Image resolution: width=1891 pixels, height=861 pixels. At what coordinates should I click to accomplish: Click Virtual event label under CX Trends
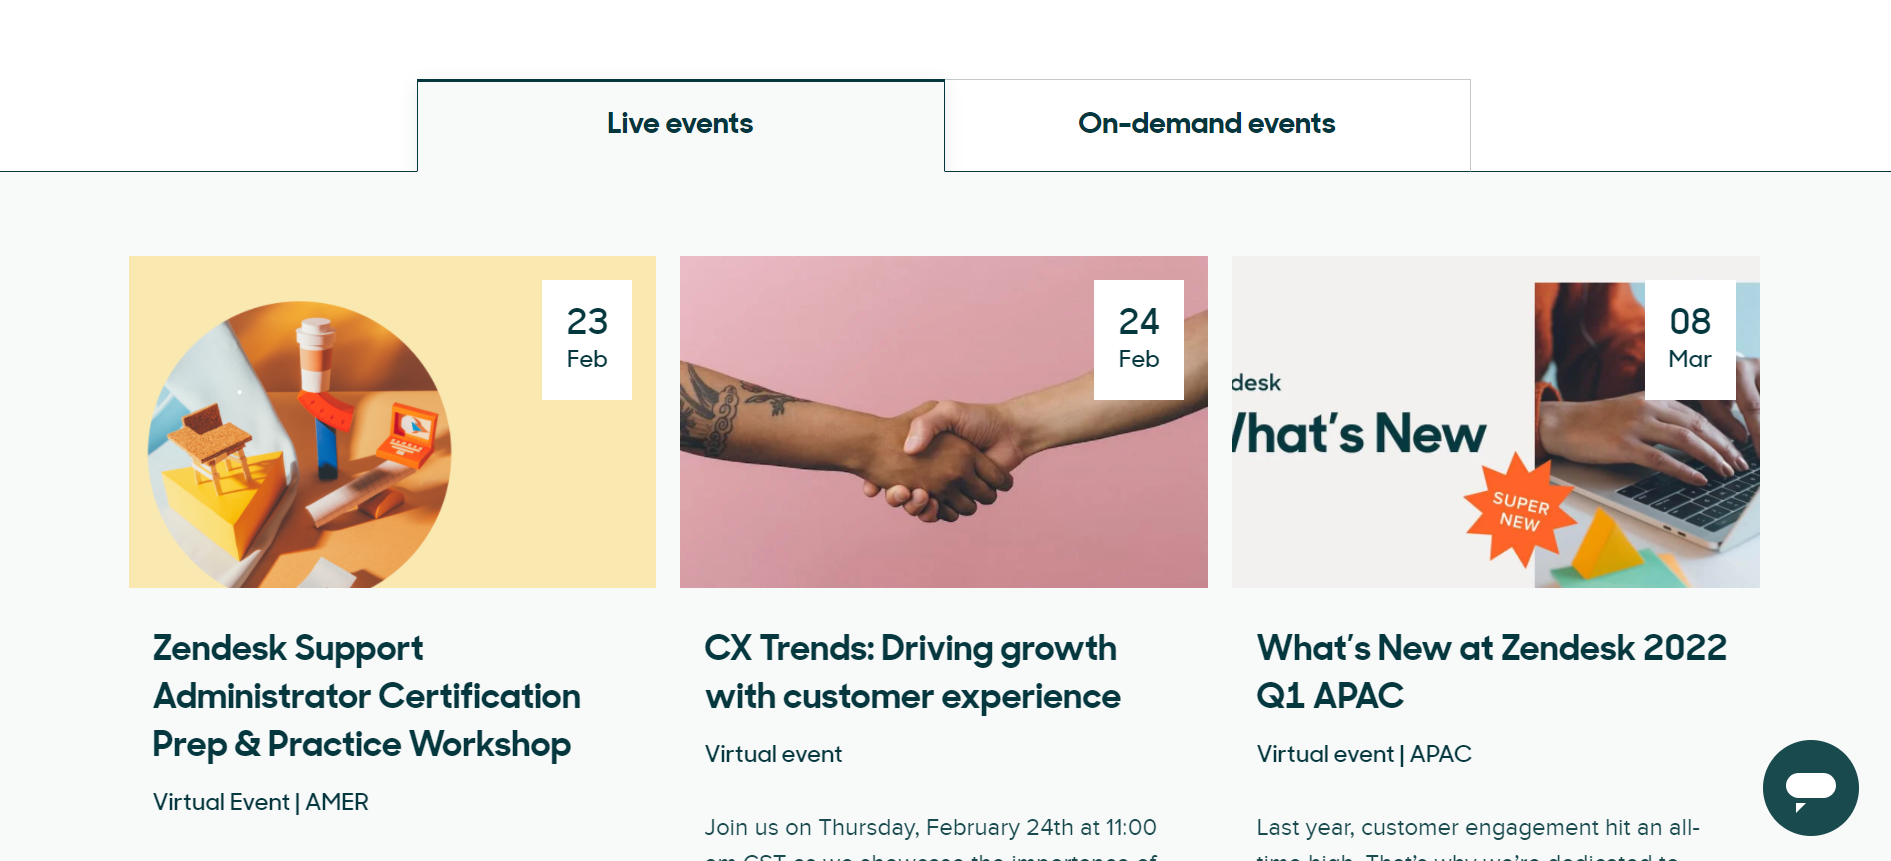coord(773,754)
